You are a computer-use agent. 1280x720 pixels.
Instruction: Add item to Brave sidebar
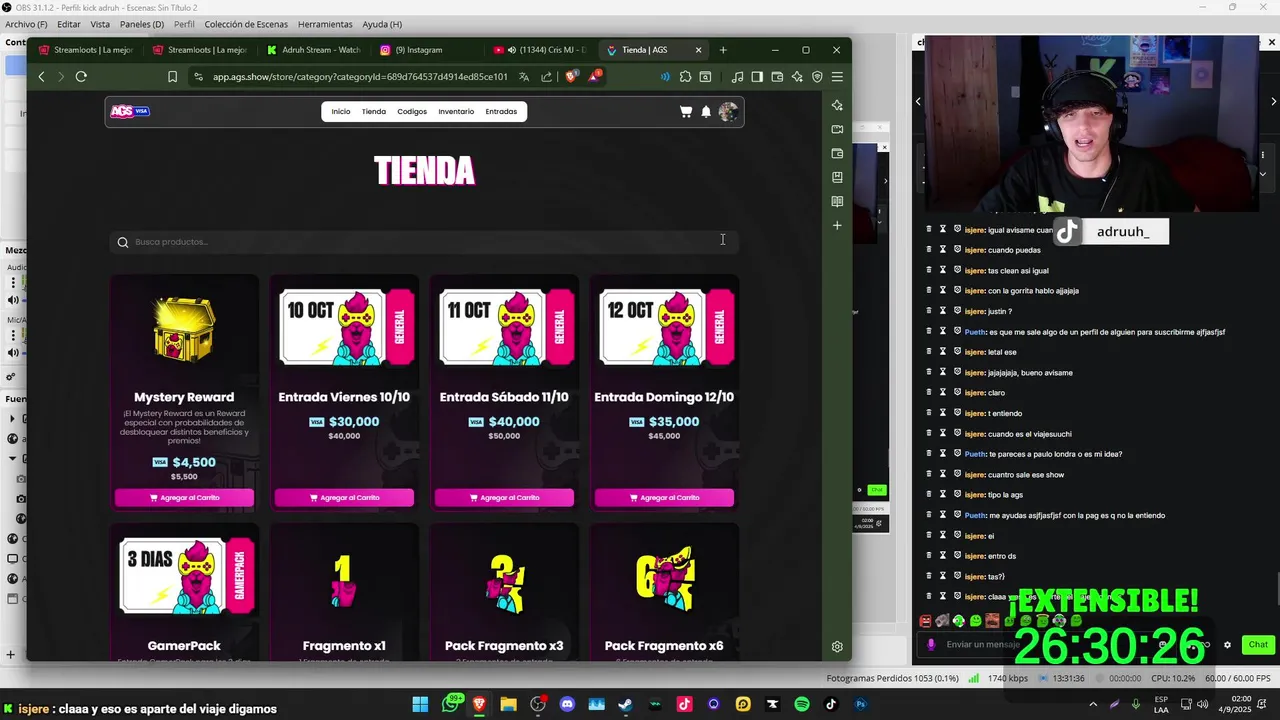837,225
